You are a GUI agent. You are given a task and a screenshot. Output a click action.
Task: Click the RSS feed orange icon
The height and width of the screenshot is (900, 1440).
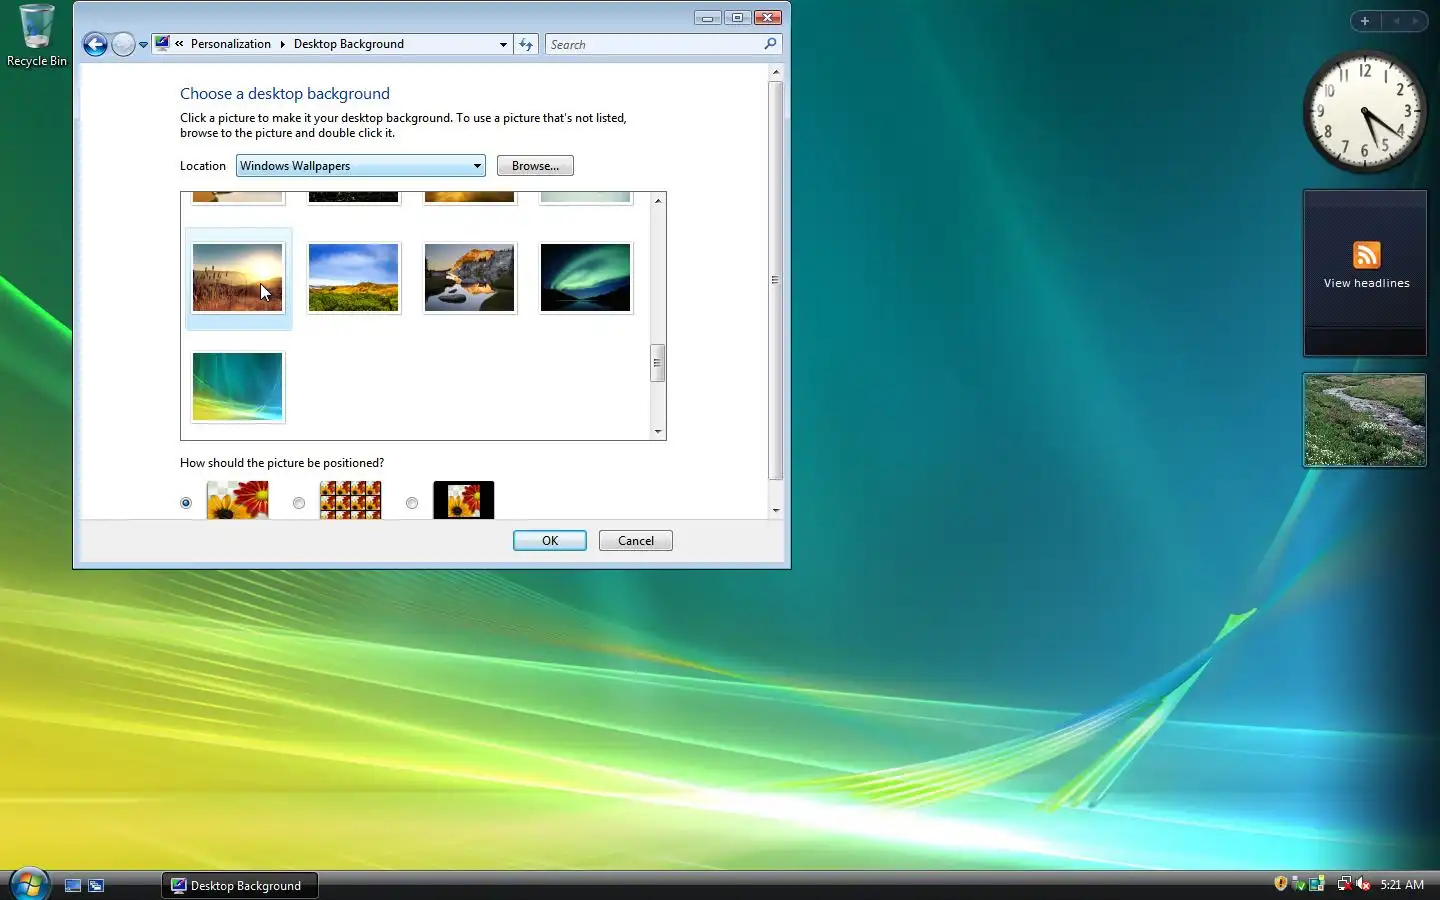click(x=1367, y=255)
